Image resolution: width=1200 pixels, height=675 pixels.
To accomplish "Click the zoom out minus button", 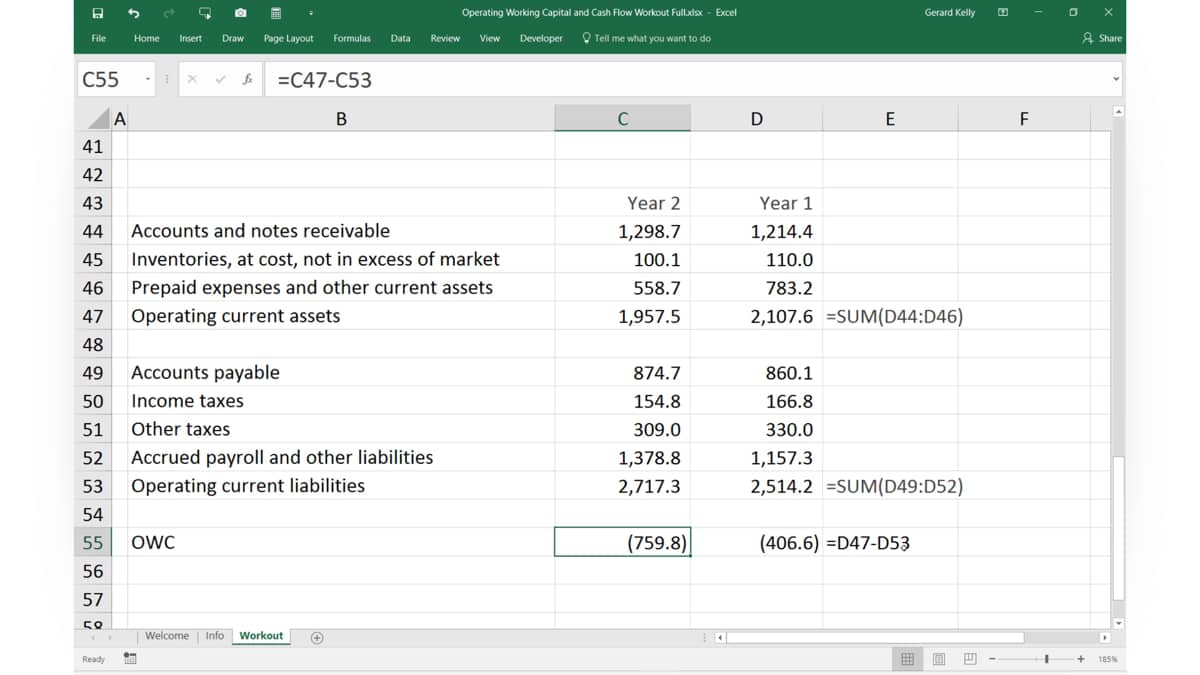I will tap(994, 659).
